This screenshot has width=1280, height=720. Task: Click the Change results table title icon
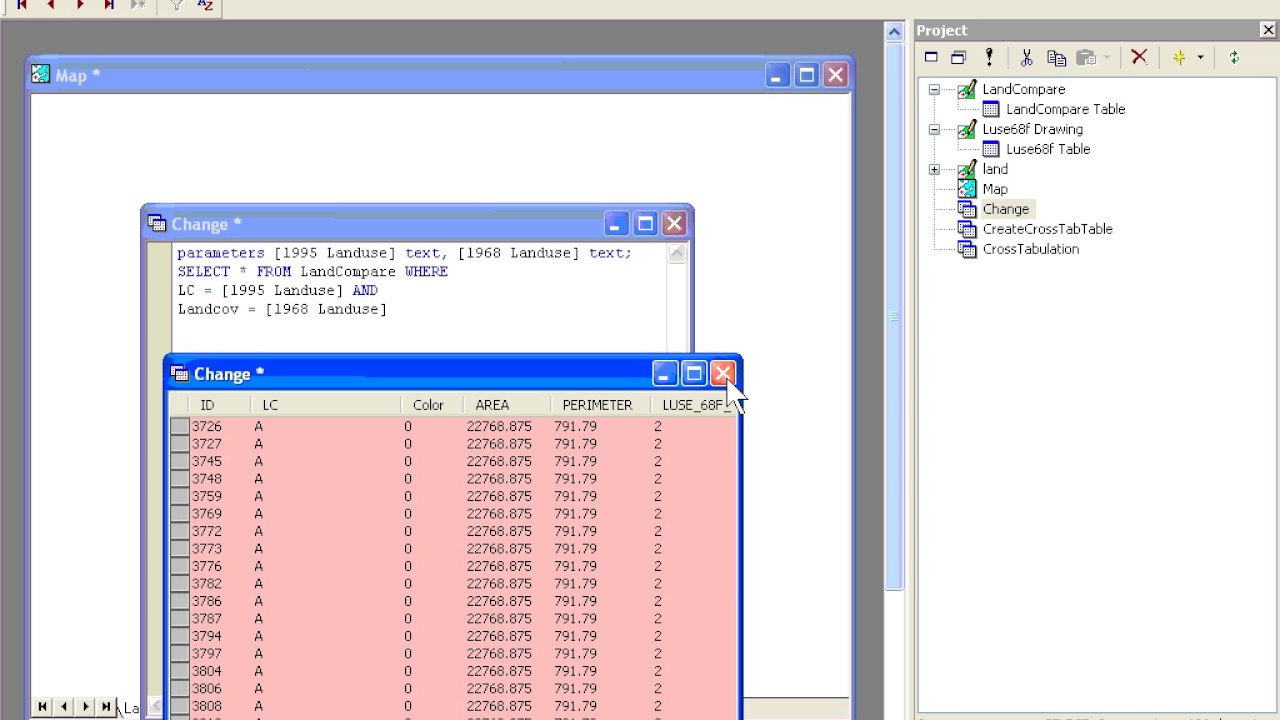[179, 374]
